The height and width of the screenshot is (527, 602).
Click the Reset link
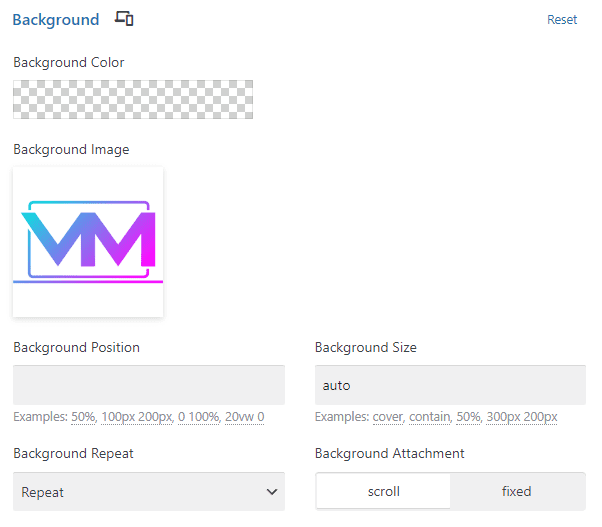click(x=562, y=20)
